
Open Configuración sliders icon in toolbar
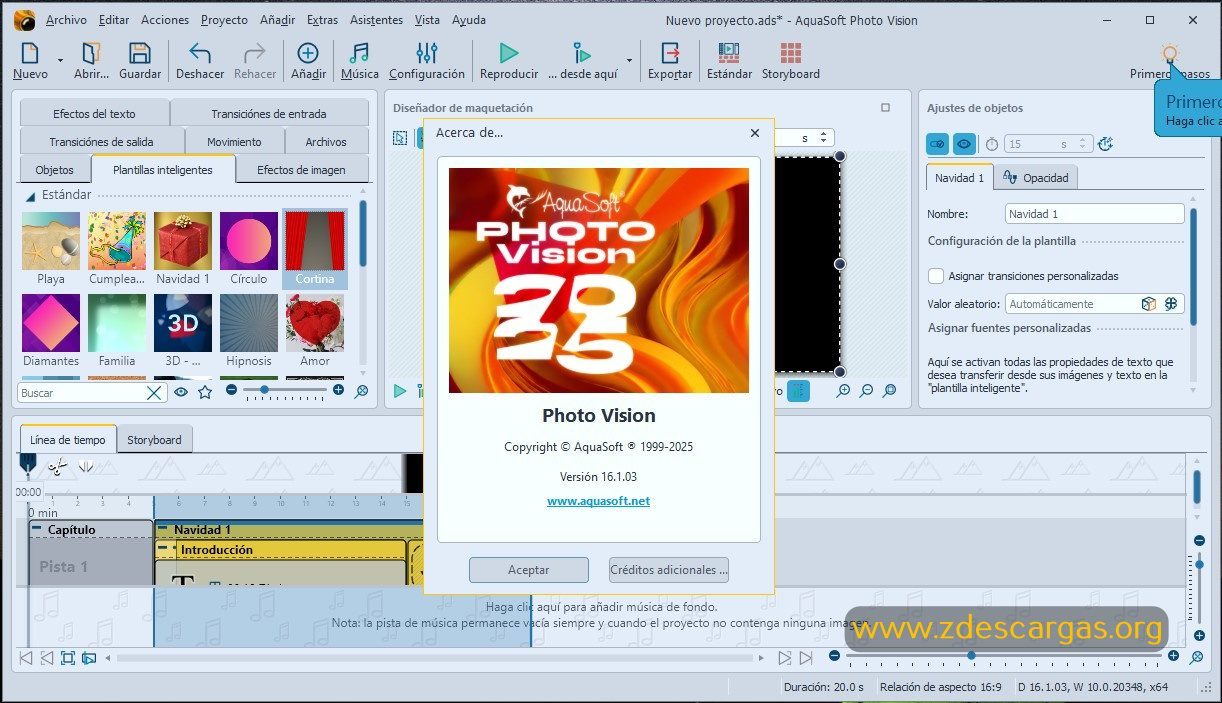point(427,53)
